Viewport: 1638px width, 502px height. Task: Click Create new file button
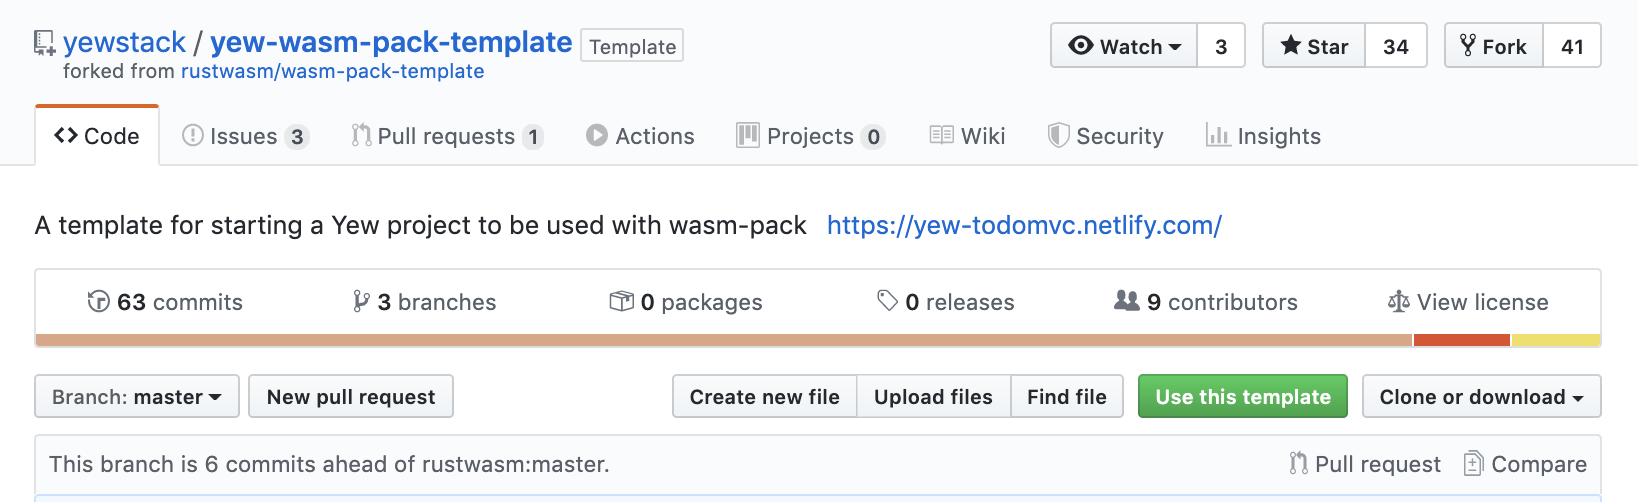pyautogui.click(x=765, y=396)
